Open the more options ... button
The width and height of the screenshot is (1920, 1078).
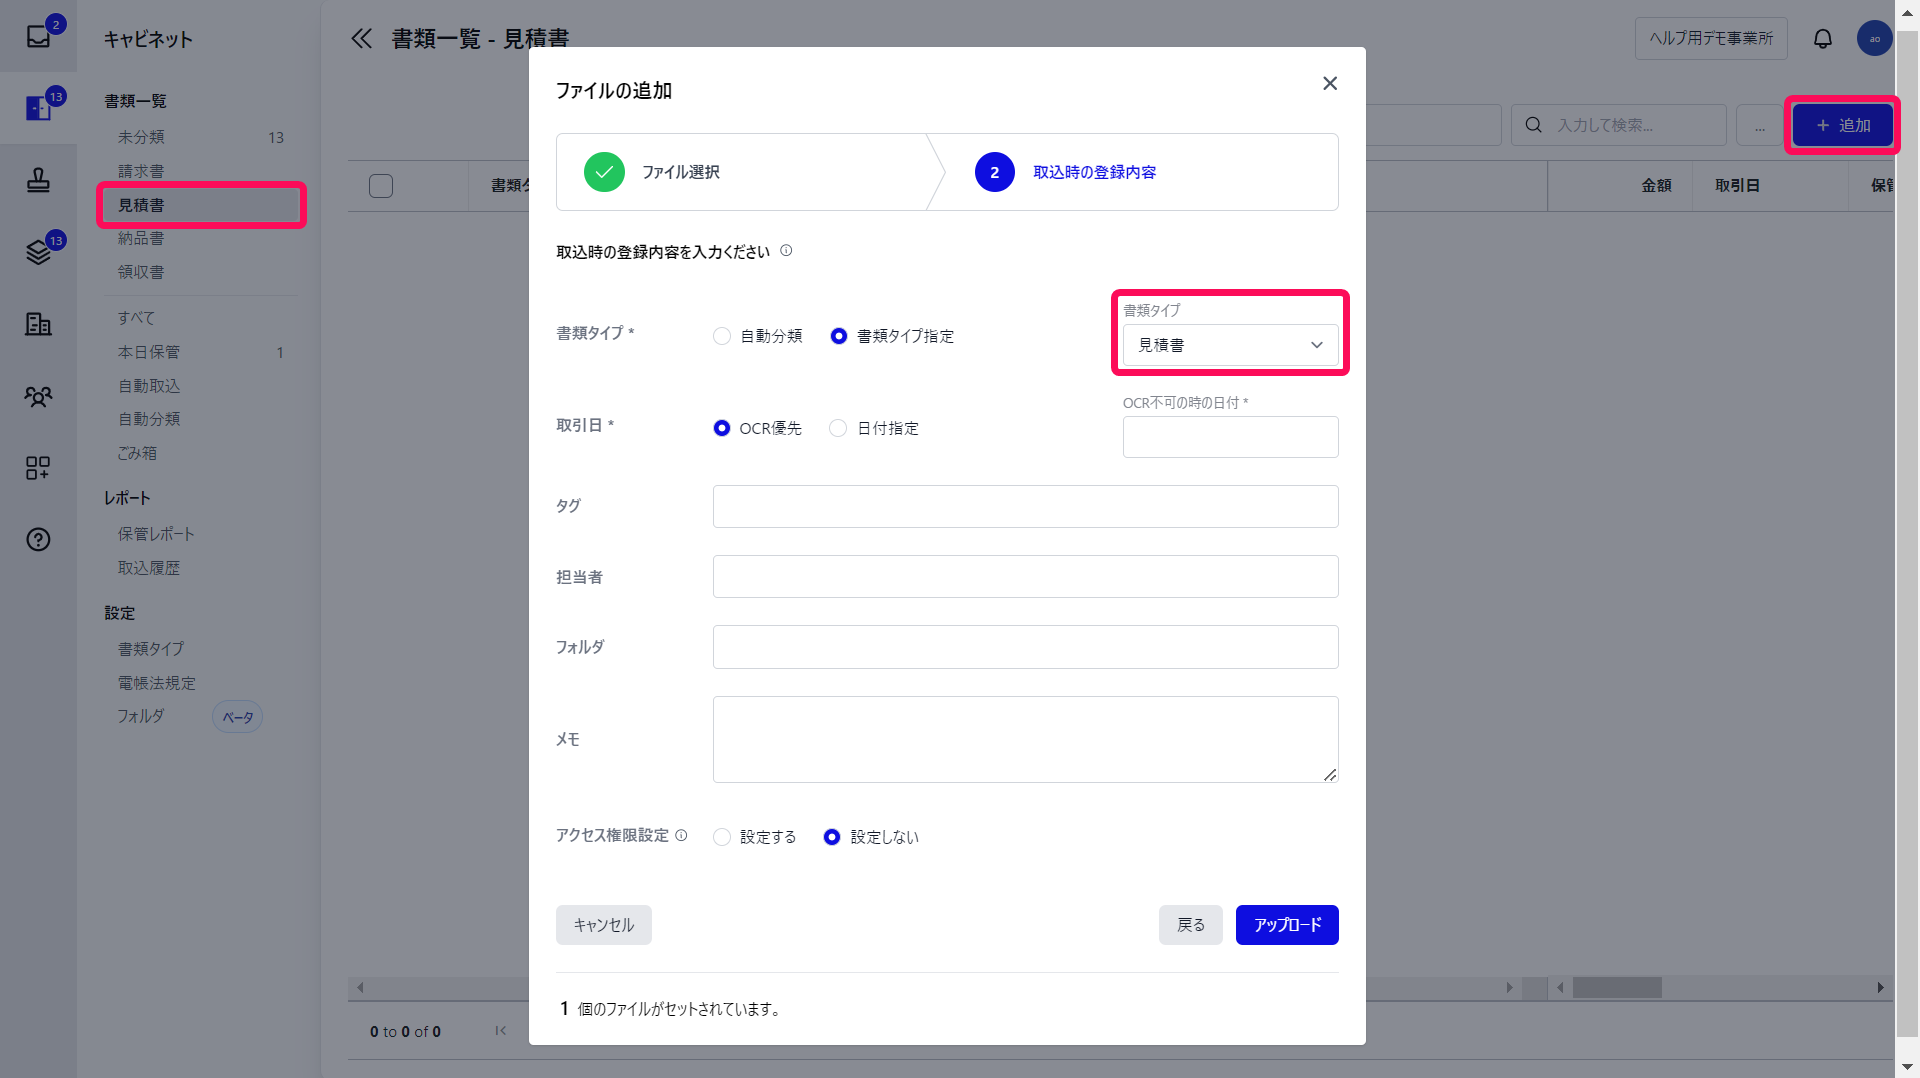pos(1759,125)
